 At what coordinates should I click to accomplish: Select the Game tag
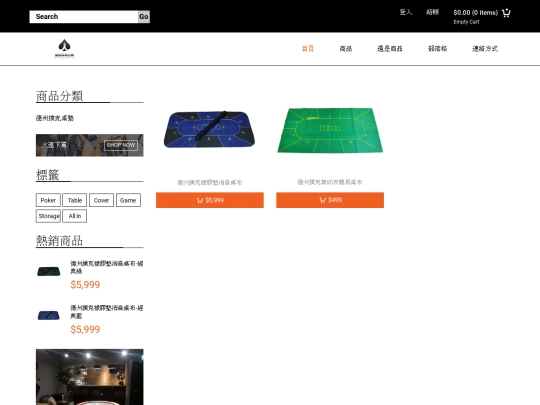point(128,200)
